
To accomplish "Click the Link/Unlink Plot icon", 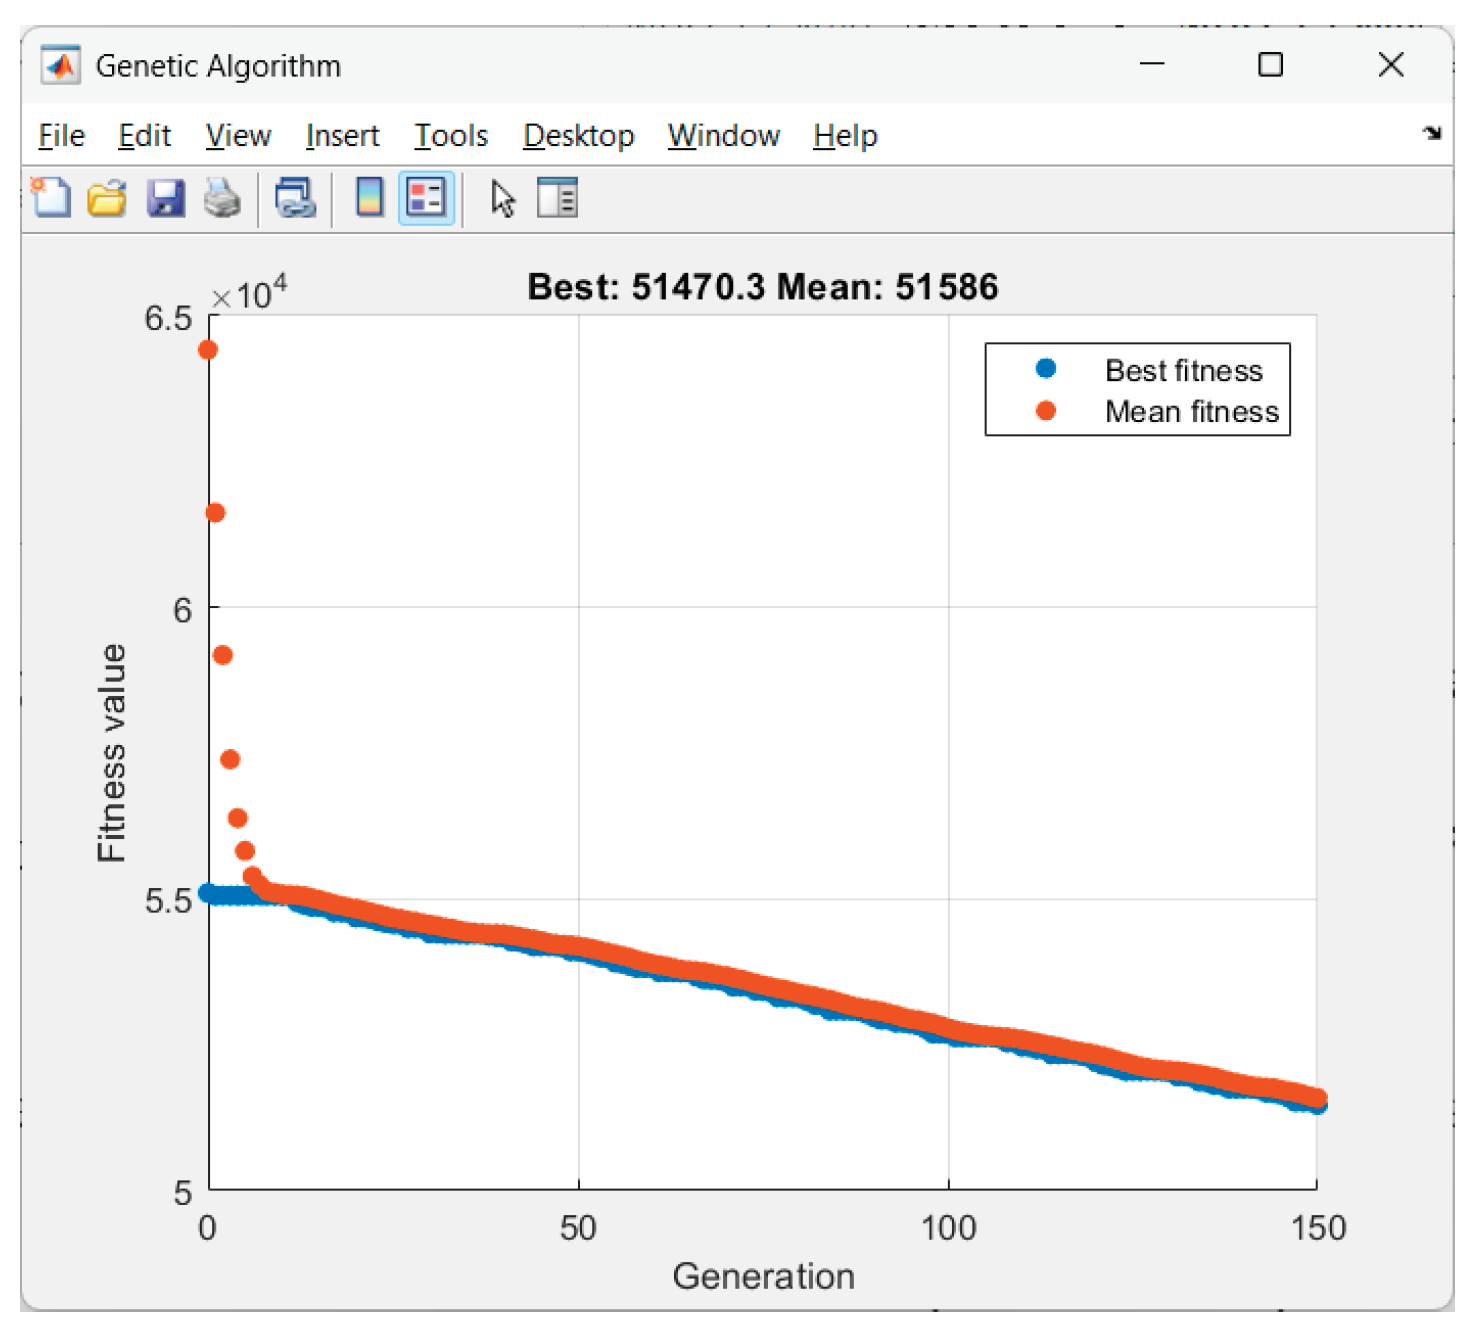I will 296,198.
